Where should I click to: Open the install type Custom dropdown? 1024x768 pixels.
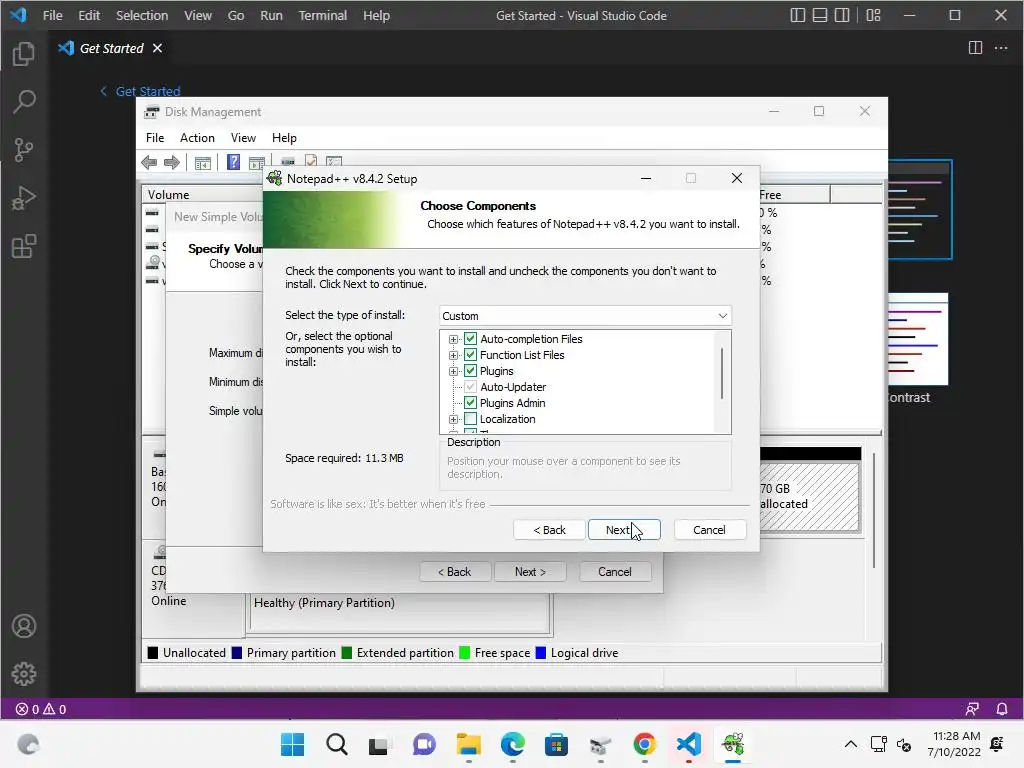tap(585, 315)
